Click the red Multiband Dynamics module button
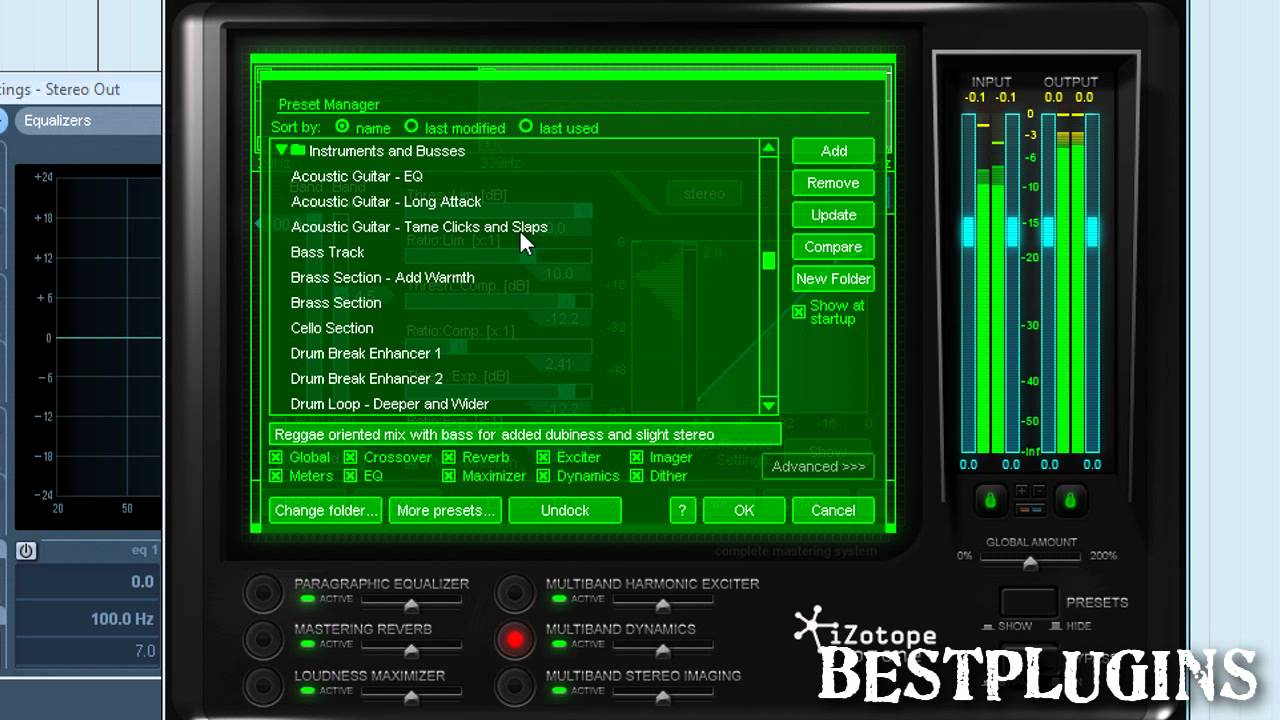The image size is (1280, 720). (x=516, y=639)
